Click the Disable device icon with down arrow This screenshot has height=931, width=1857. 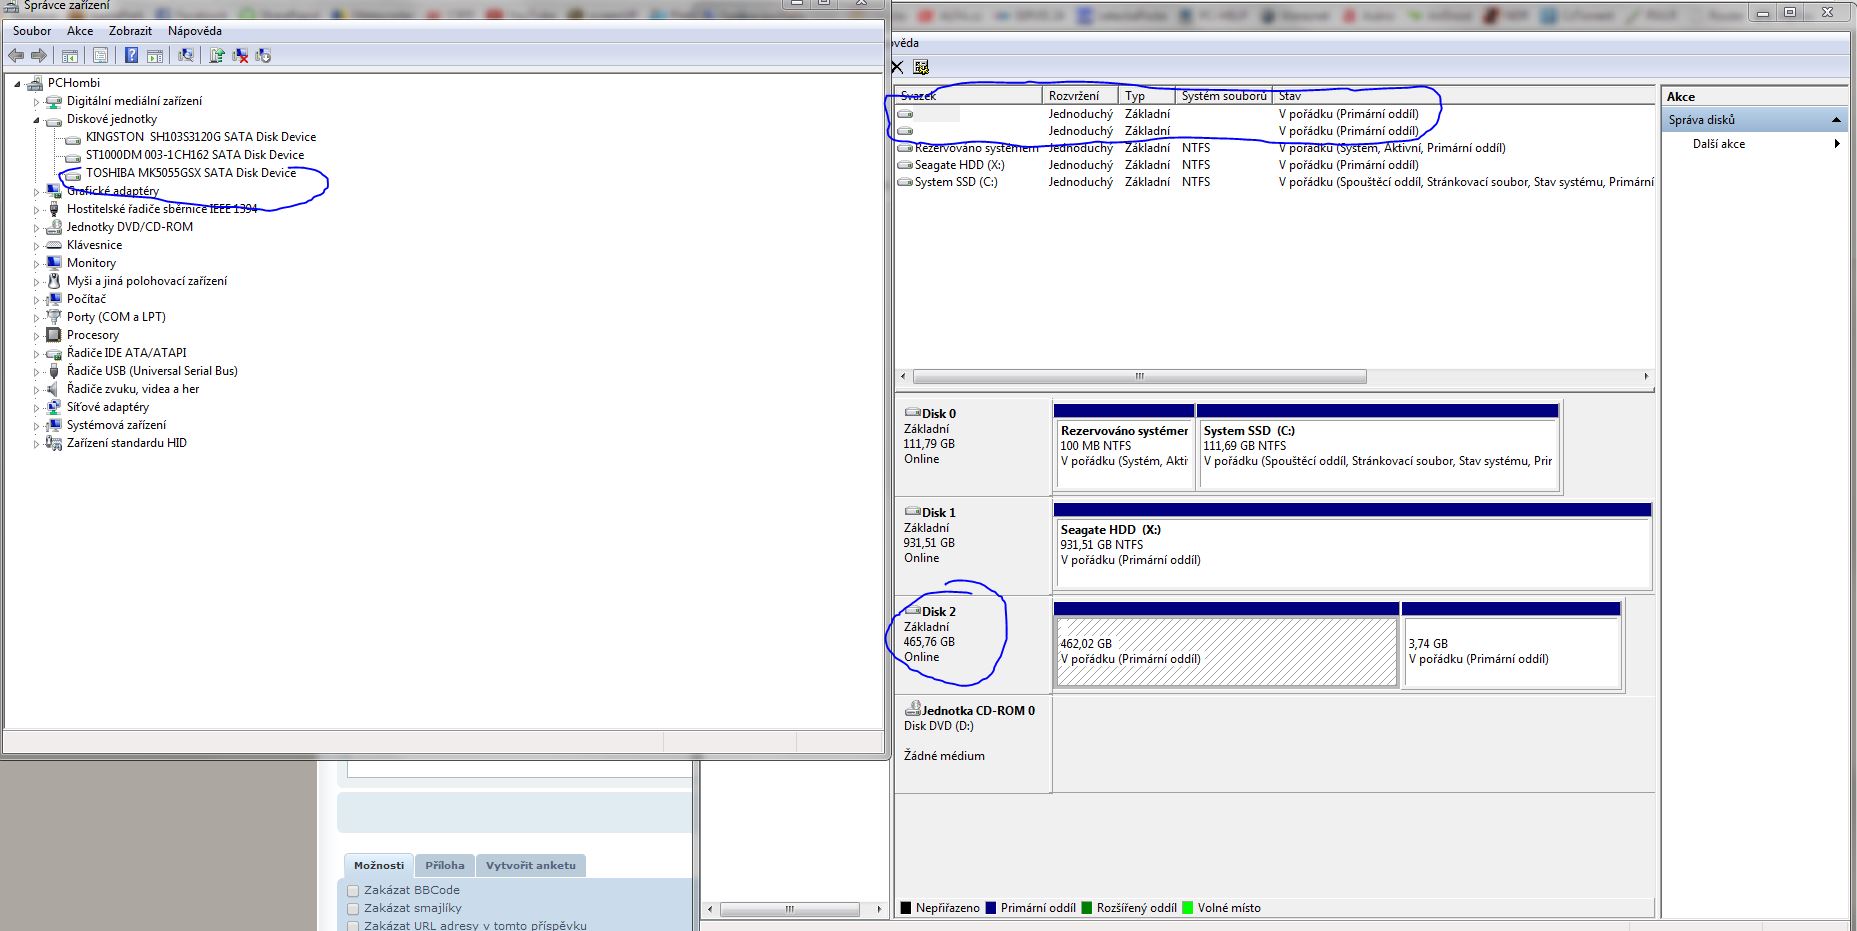click(x=264, y=56)
